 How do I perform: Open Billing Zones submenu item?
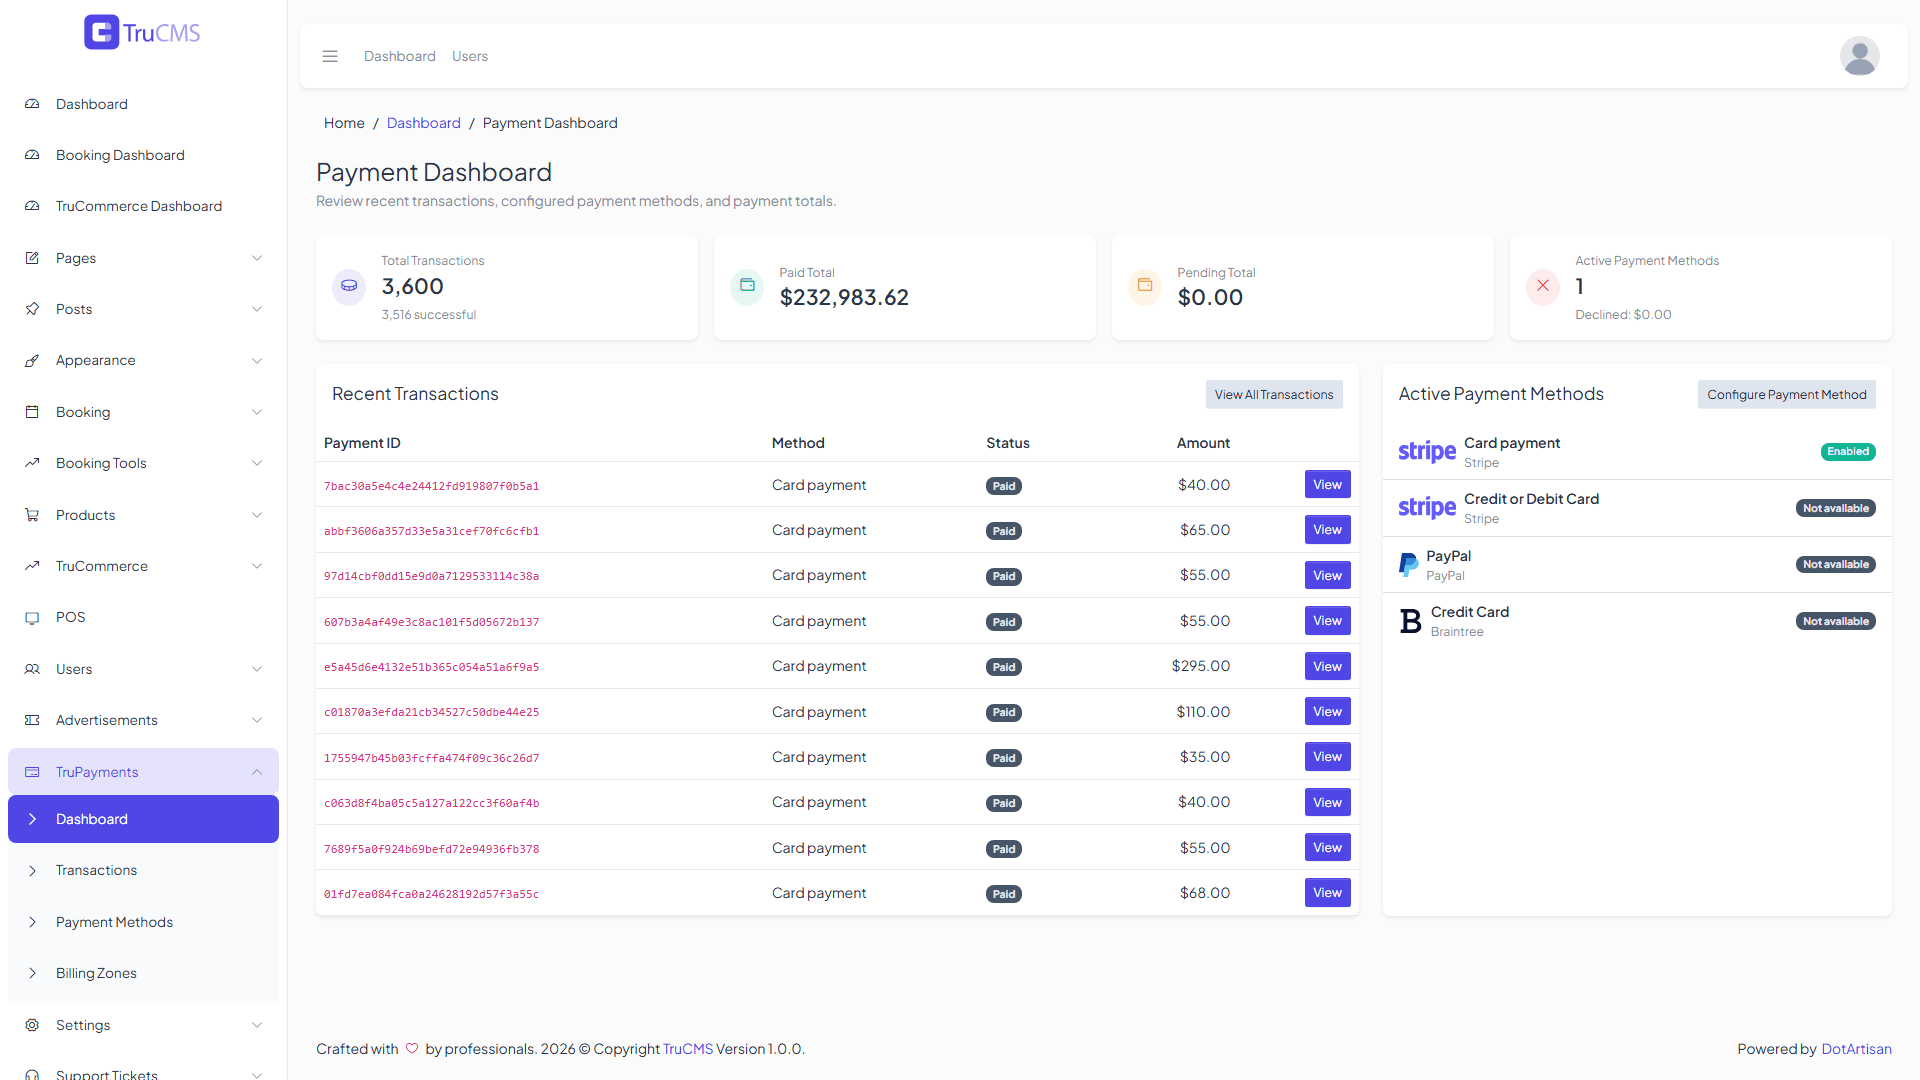pos(143,973)
